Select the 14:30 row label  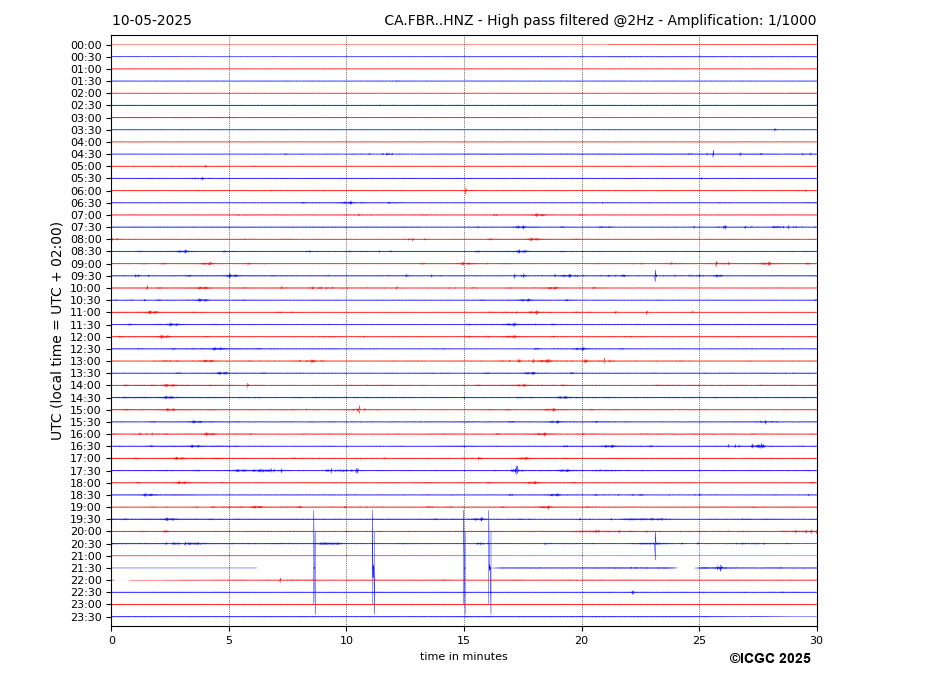[86, 398]
